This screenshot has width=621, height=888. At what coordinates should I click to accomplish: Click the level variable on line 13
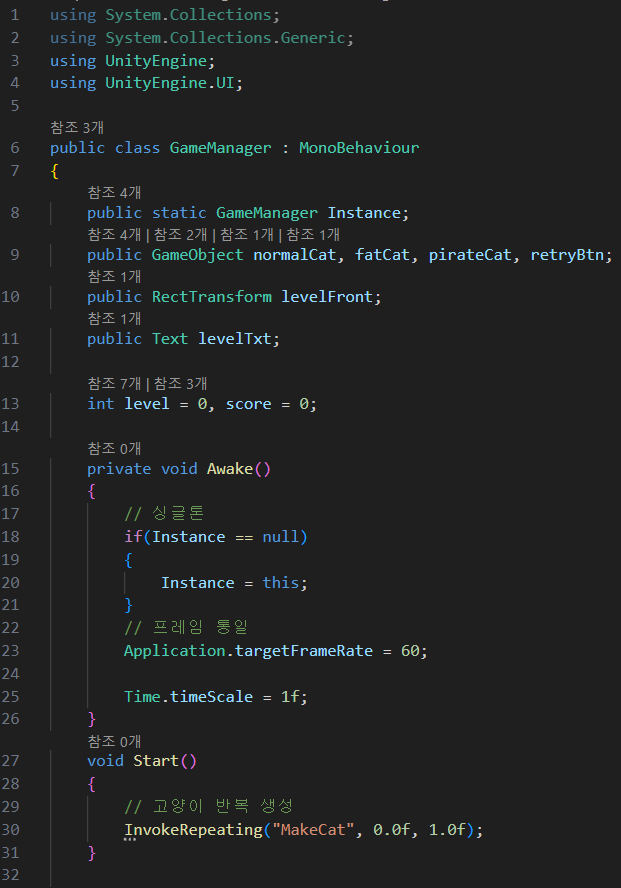pos(147,404)
